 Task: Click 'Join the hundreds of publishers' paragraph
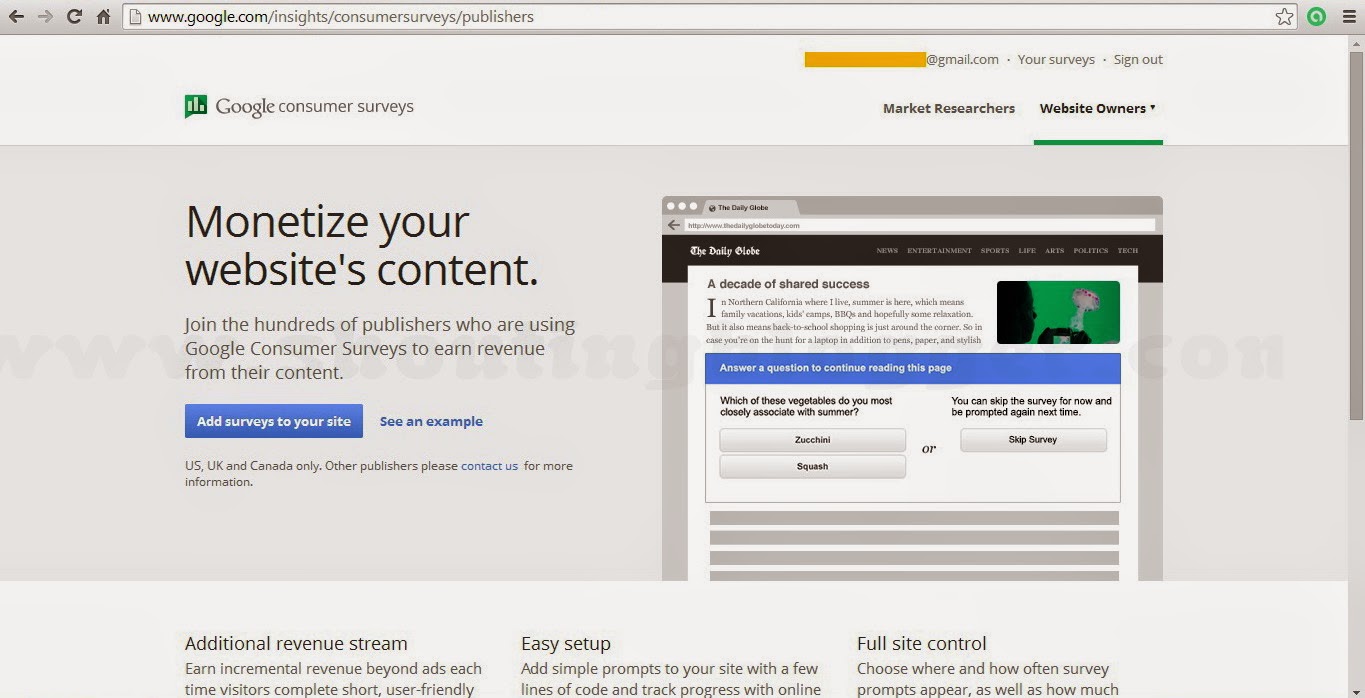point(380,348)
